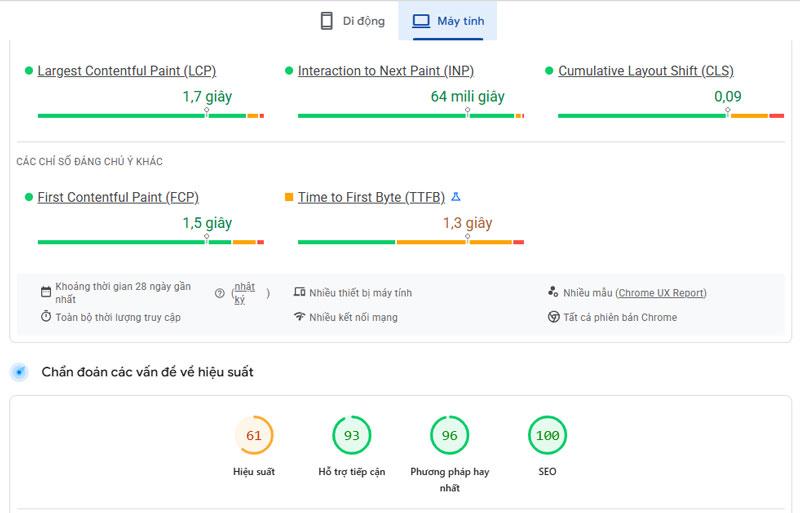Click Tất cả phiên bản Chrome text
The image size is (800, 513).
click(620, 317)
